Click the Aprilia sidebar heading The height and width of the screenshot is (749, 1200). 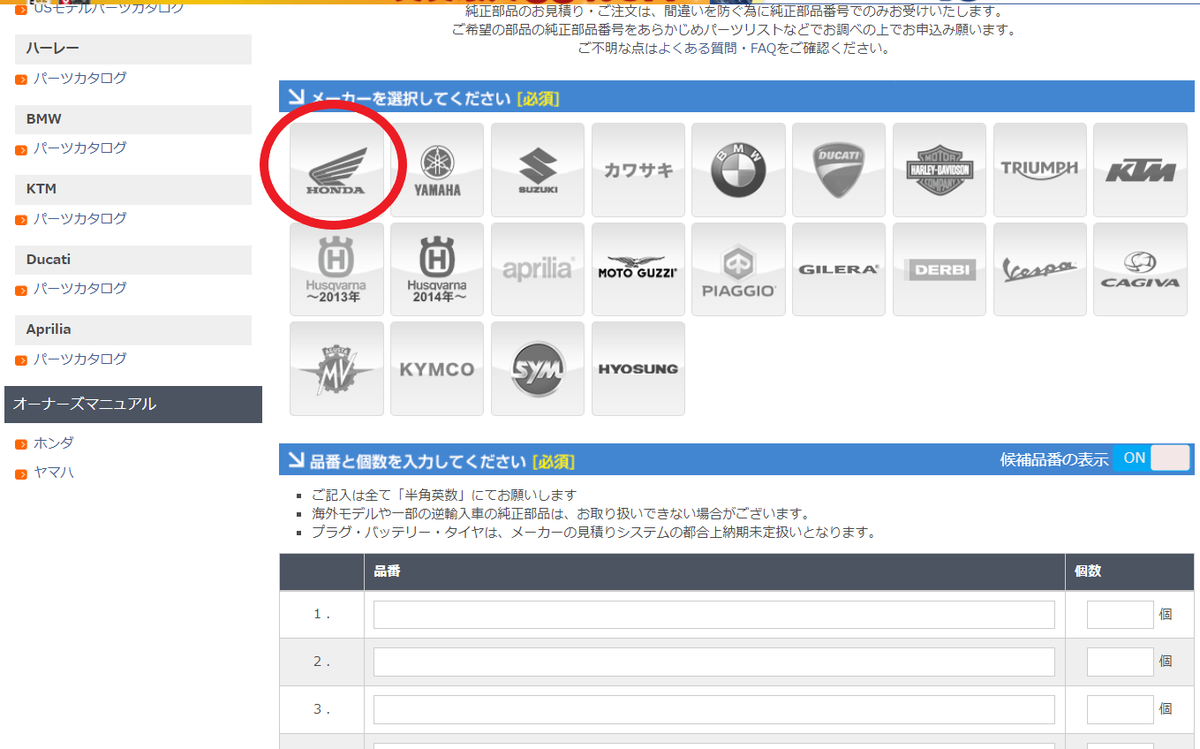[133, 329]
